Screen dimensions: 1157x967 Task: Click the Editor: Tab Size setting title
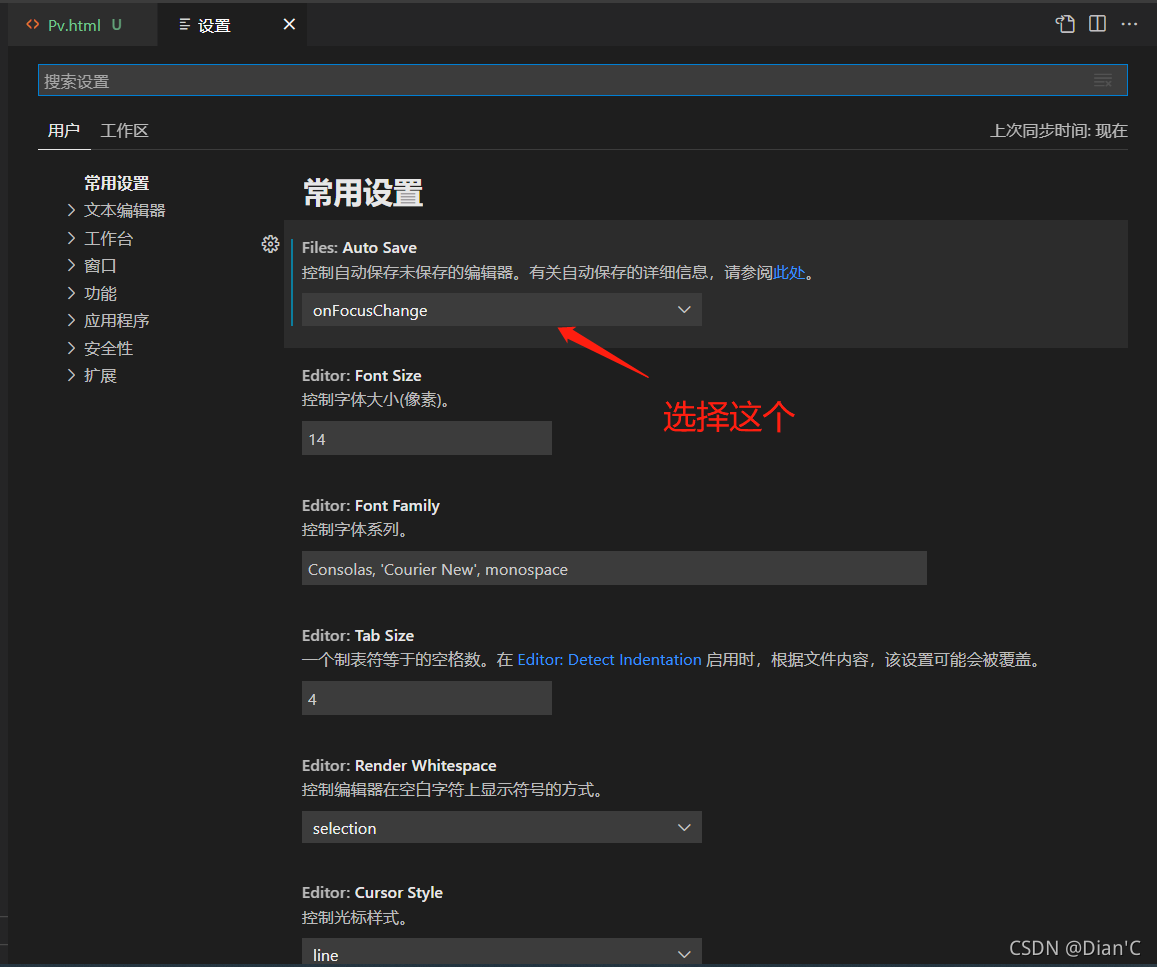click(358, 635)
